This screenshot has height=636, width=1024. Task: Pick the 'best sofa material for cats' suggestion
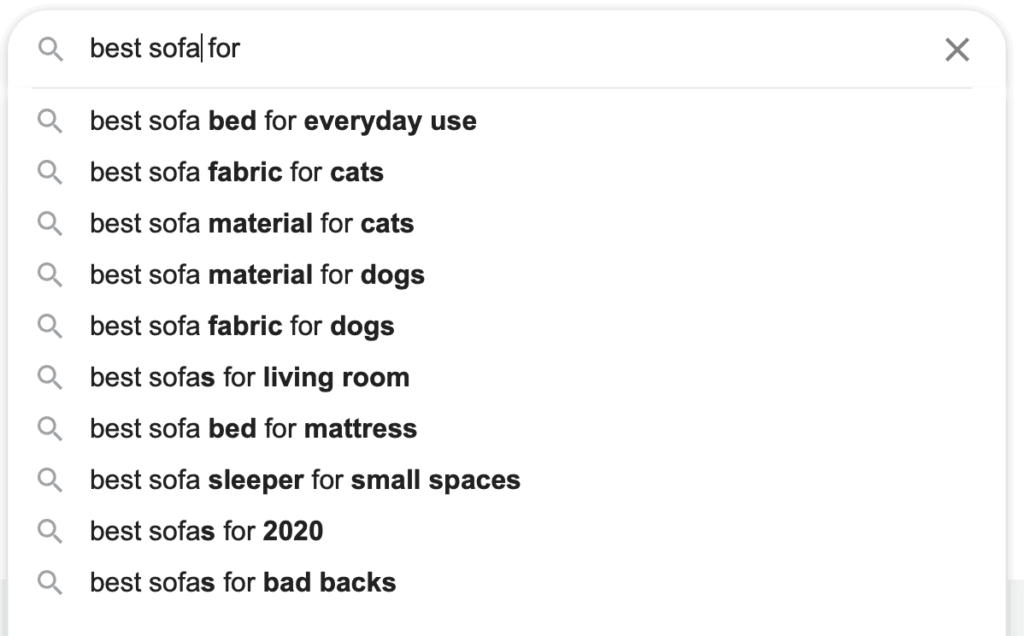[x=252, y=223]
